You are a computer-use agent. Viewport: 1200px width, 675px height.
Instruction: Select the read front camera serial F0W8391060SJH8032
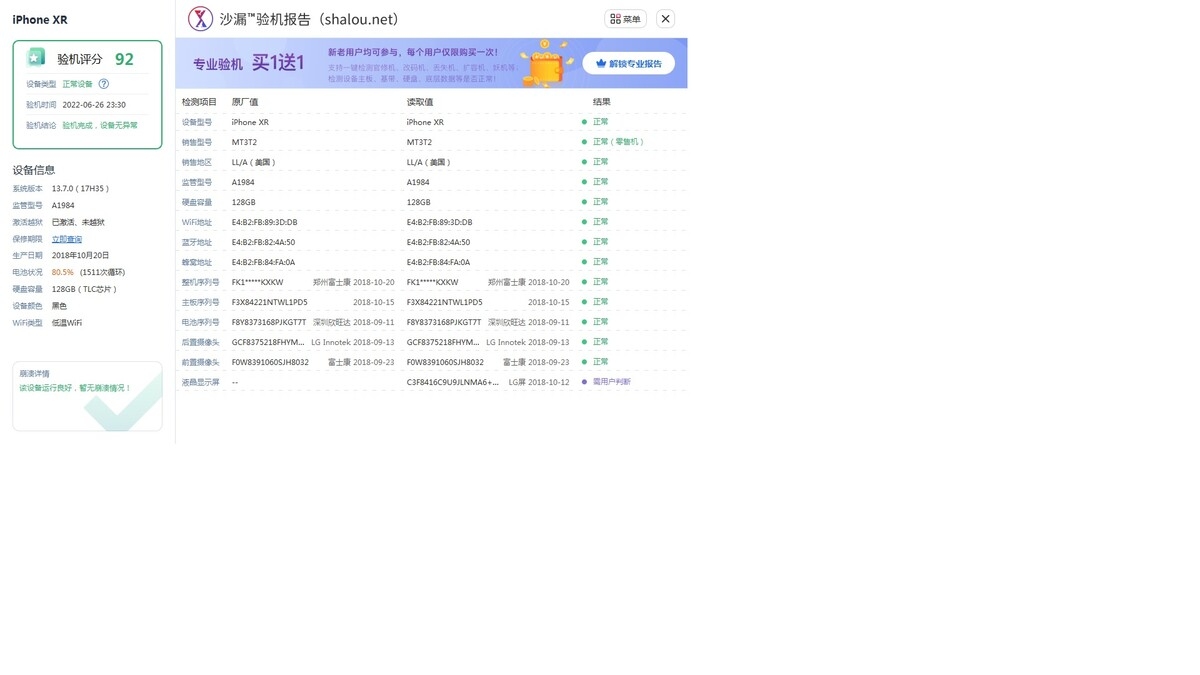[x=445, y=362]
